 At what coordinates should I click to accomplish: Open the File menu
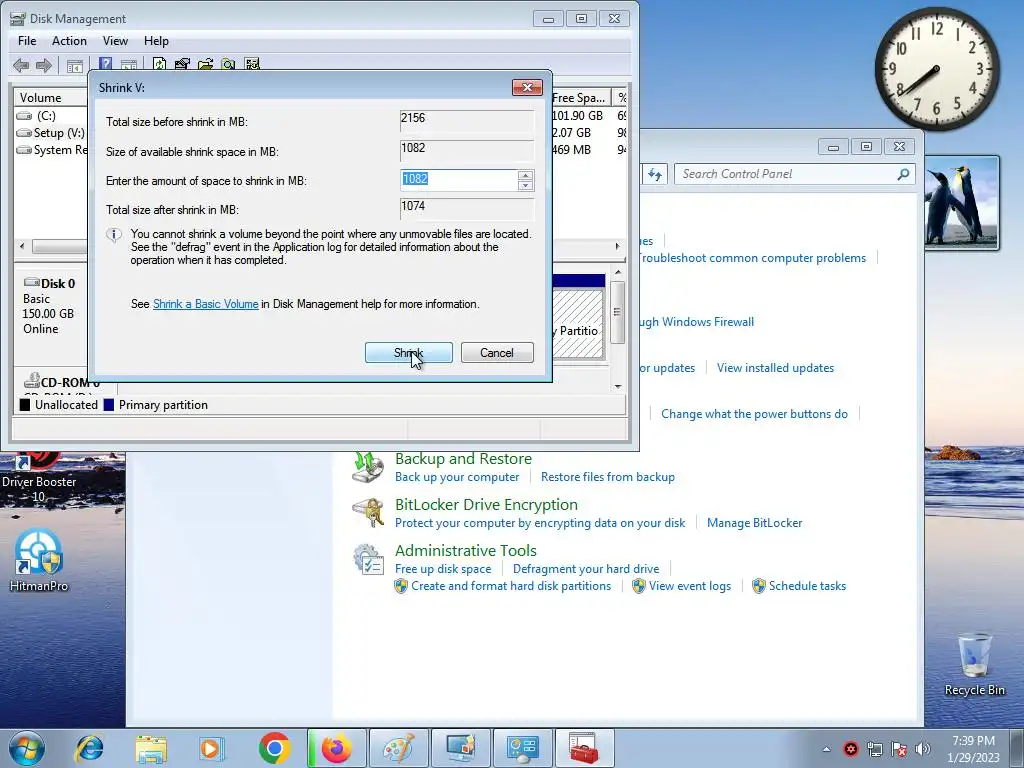27,40
